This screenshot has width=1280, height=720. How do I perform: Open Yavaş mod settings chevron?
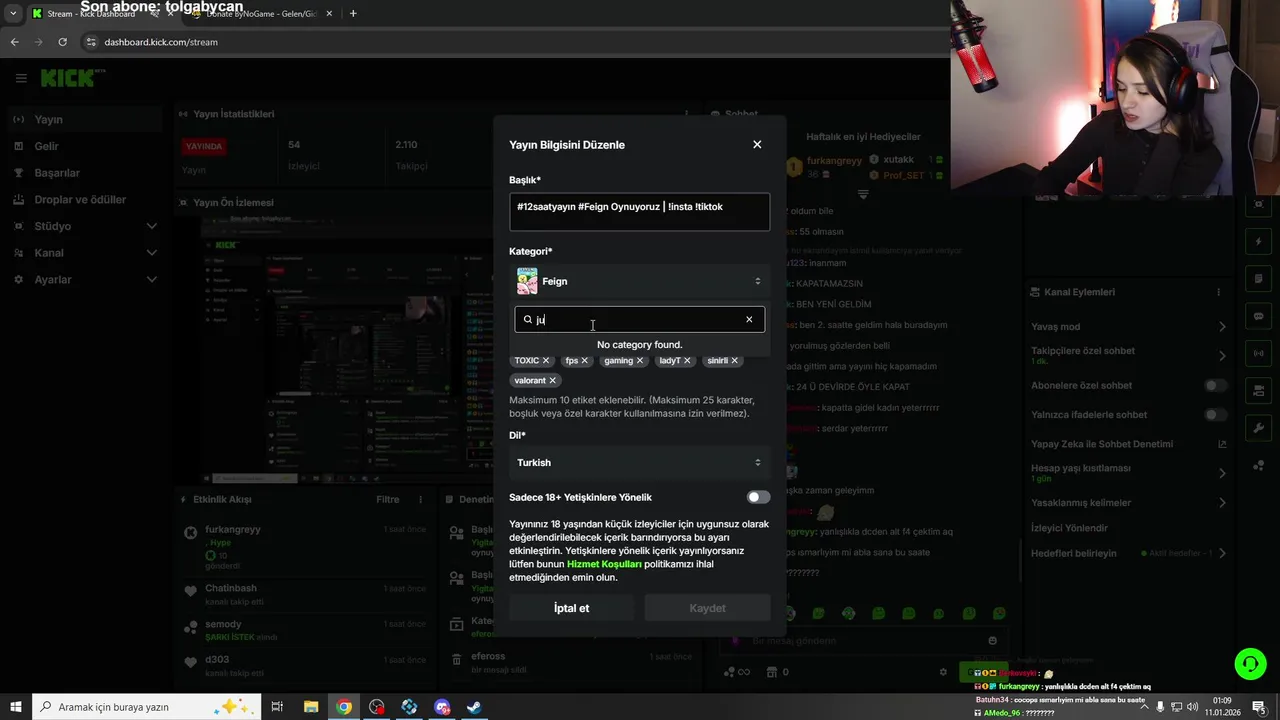1222,327
